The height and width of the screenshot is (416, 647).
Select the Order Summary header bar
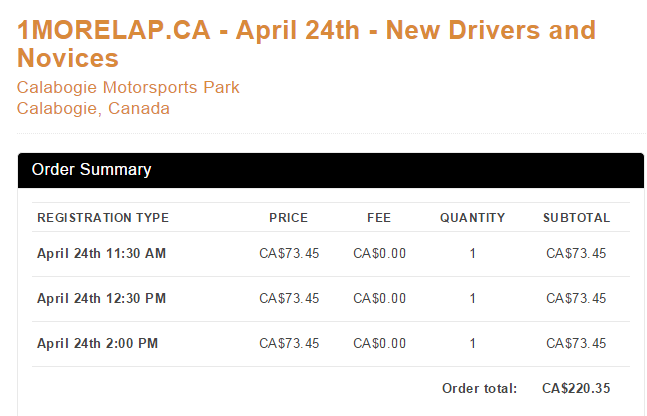tap(331, 170)
